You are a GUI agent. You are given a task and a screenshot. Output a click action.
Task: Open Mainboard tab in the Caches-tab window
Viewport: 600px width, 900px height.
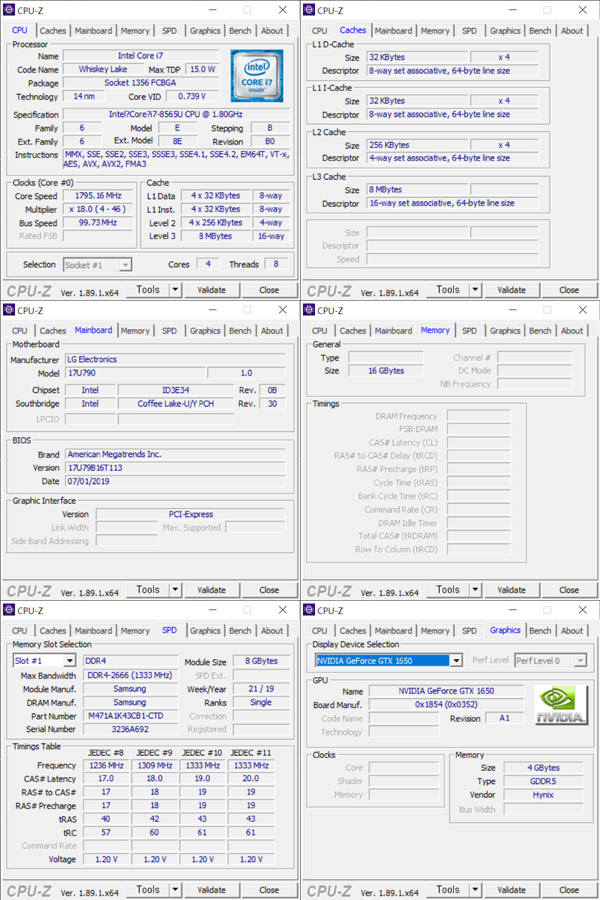(x=393, y=31)
